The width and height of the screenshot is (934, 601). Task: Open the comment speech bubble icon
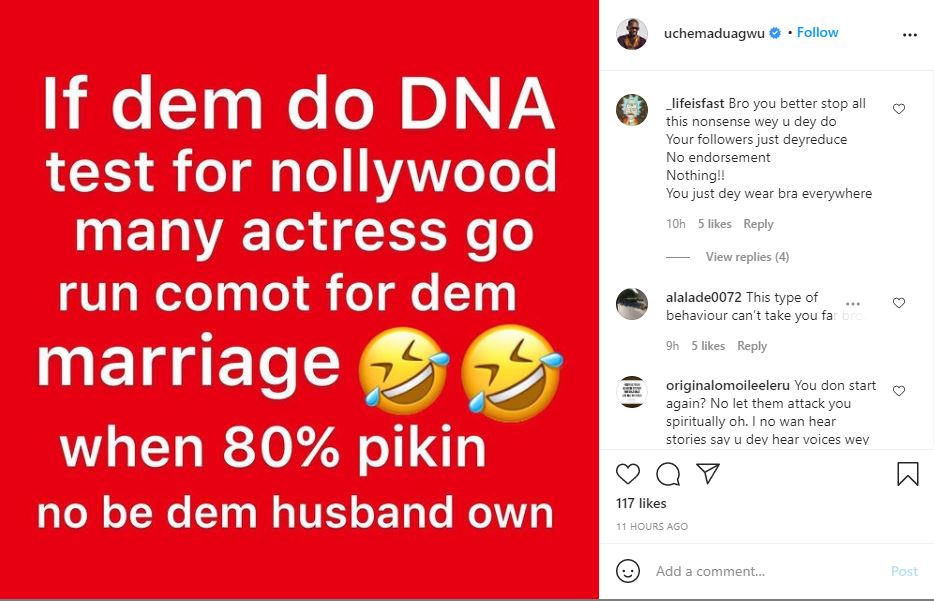[668, 474]
